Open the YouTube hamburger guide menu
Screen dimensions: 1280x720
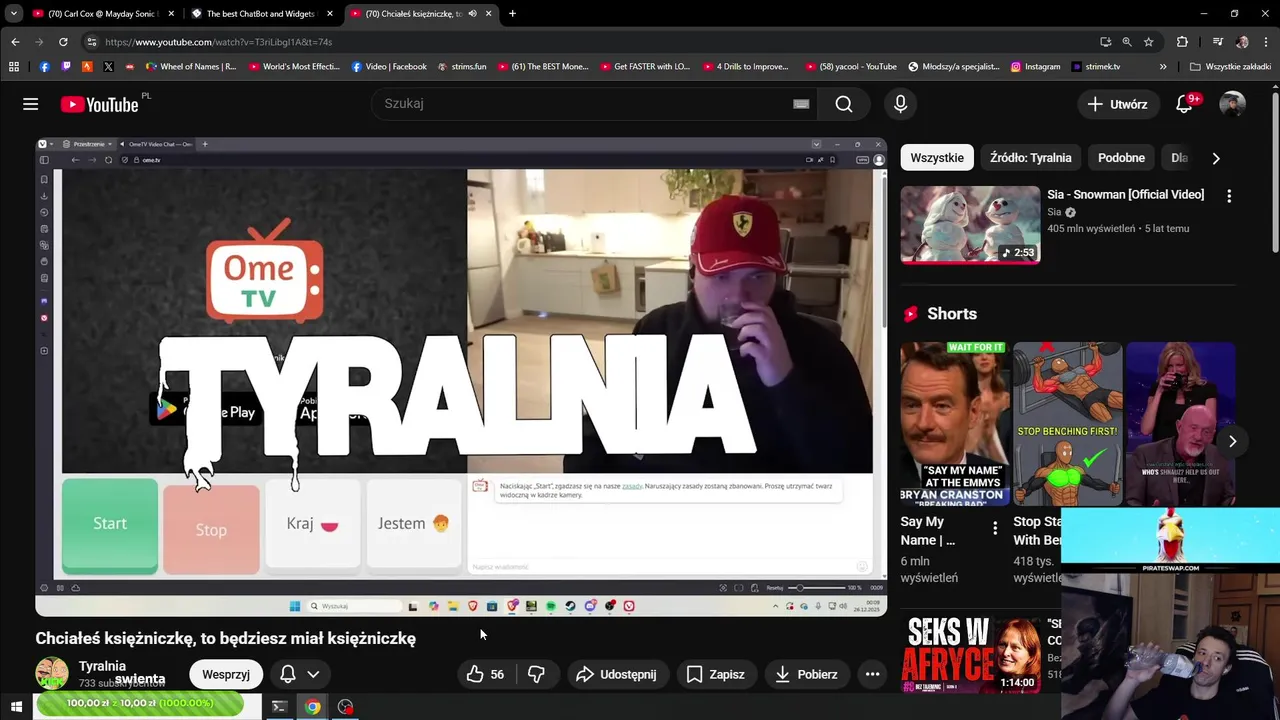pyautogui.click(x=30, y=104)
